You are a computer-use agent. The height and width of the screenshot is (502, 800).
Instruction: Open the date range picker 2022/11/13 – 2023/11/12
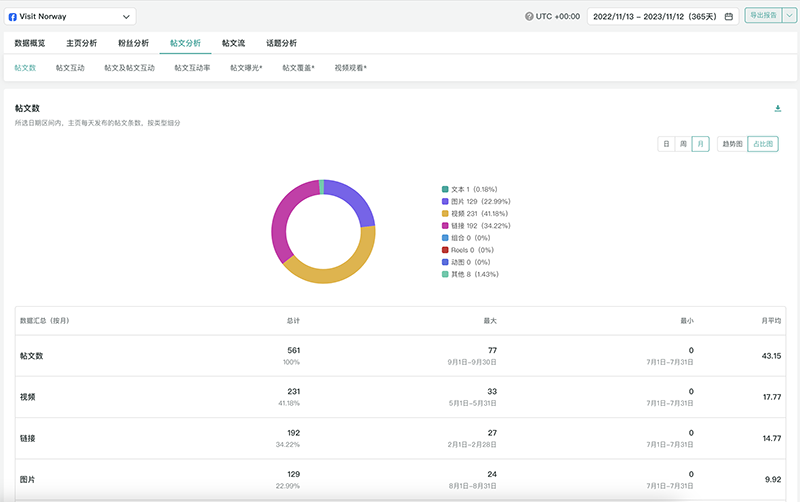coord(660,17)
